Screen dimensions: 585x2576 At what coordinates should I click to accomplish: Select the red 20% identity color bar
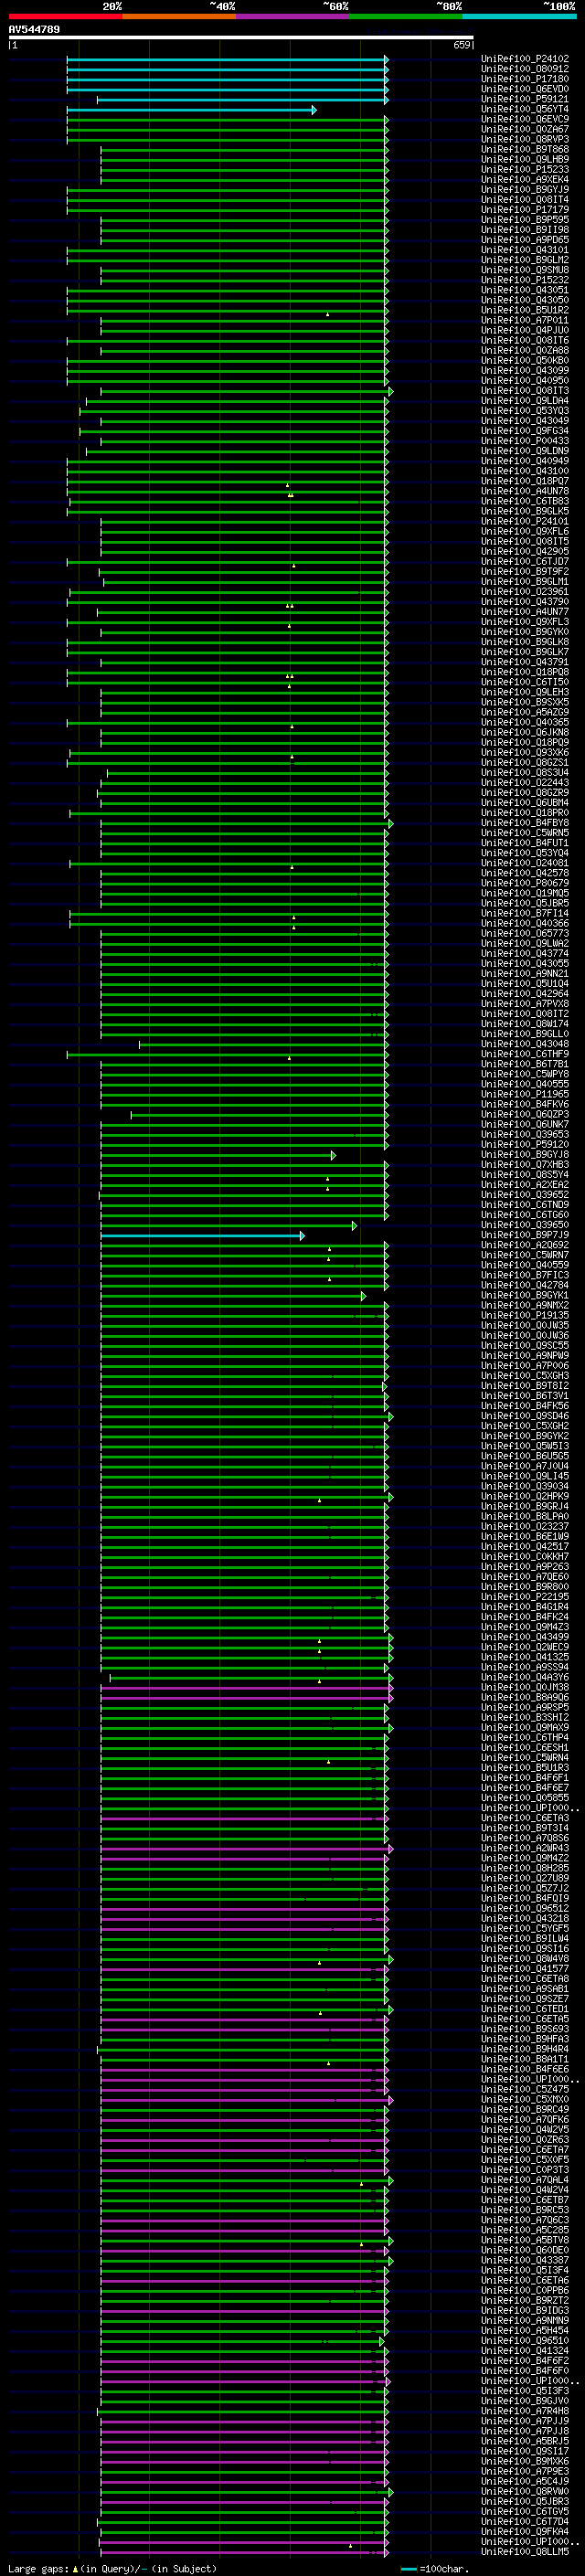[65, 16]
